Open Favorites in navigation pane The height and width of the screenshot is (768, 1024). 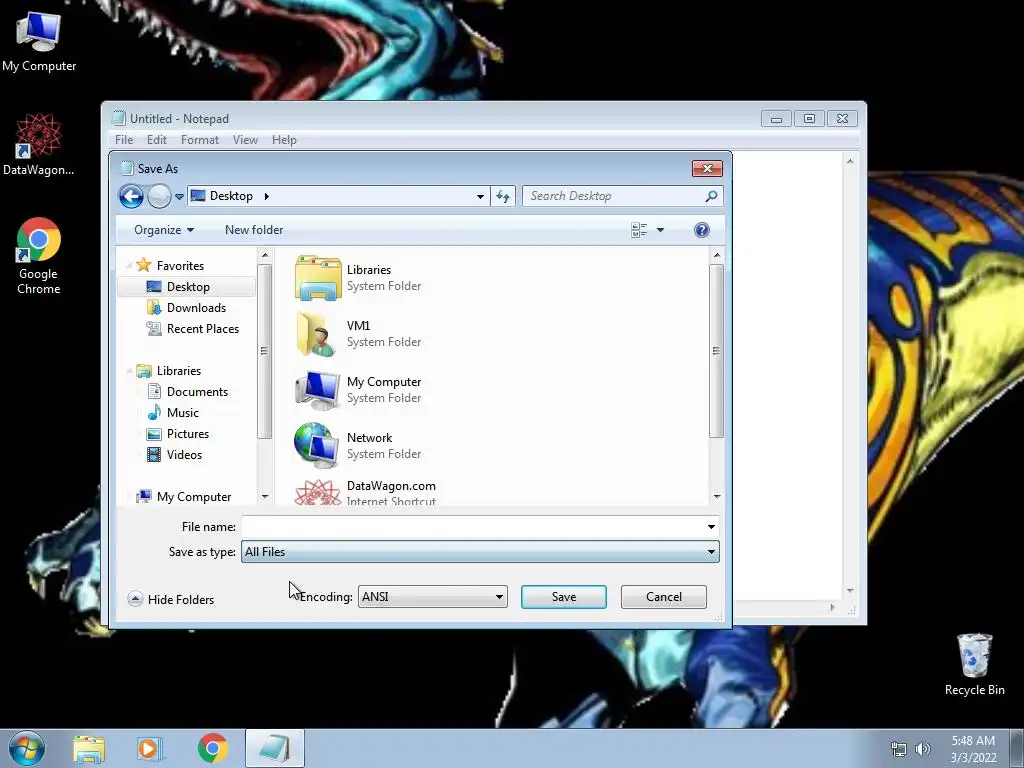click(x=180, y=266)
